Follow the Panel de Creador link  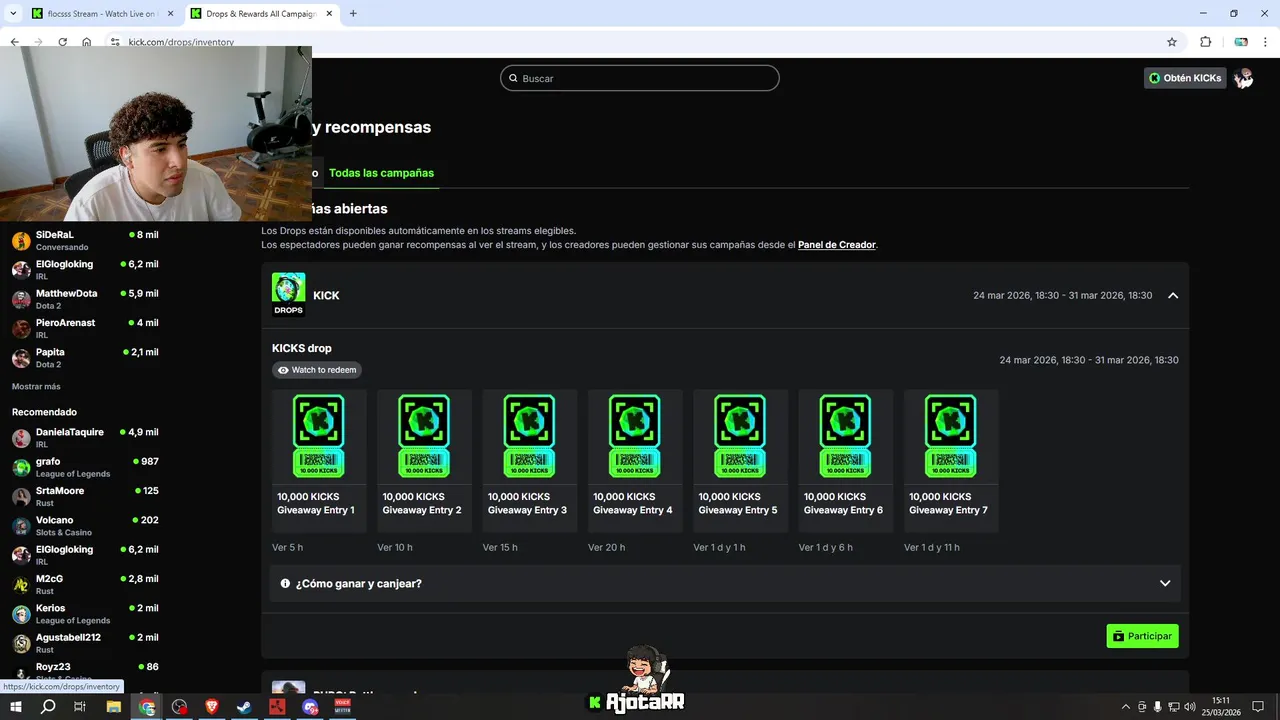(x=837, y=245)
